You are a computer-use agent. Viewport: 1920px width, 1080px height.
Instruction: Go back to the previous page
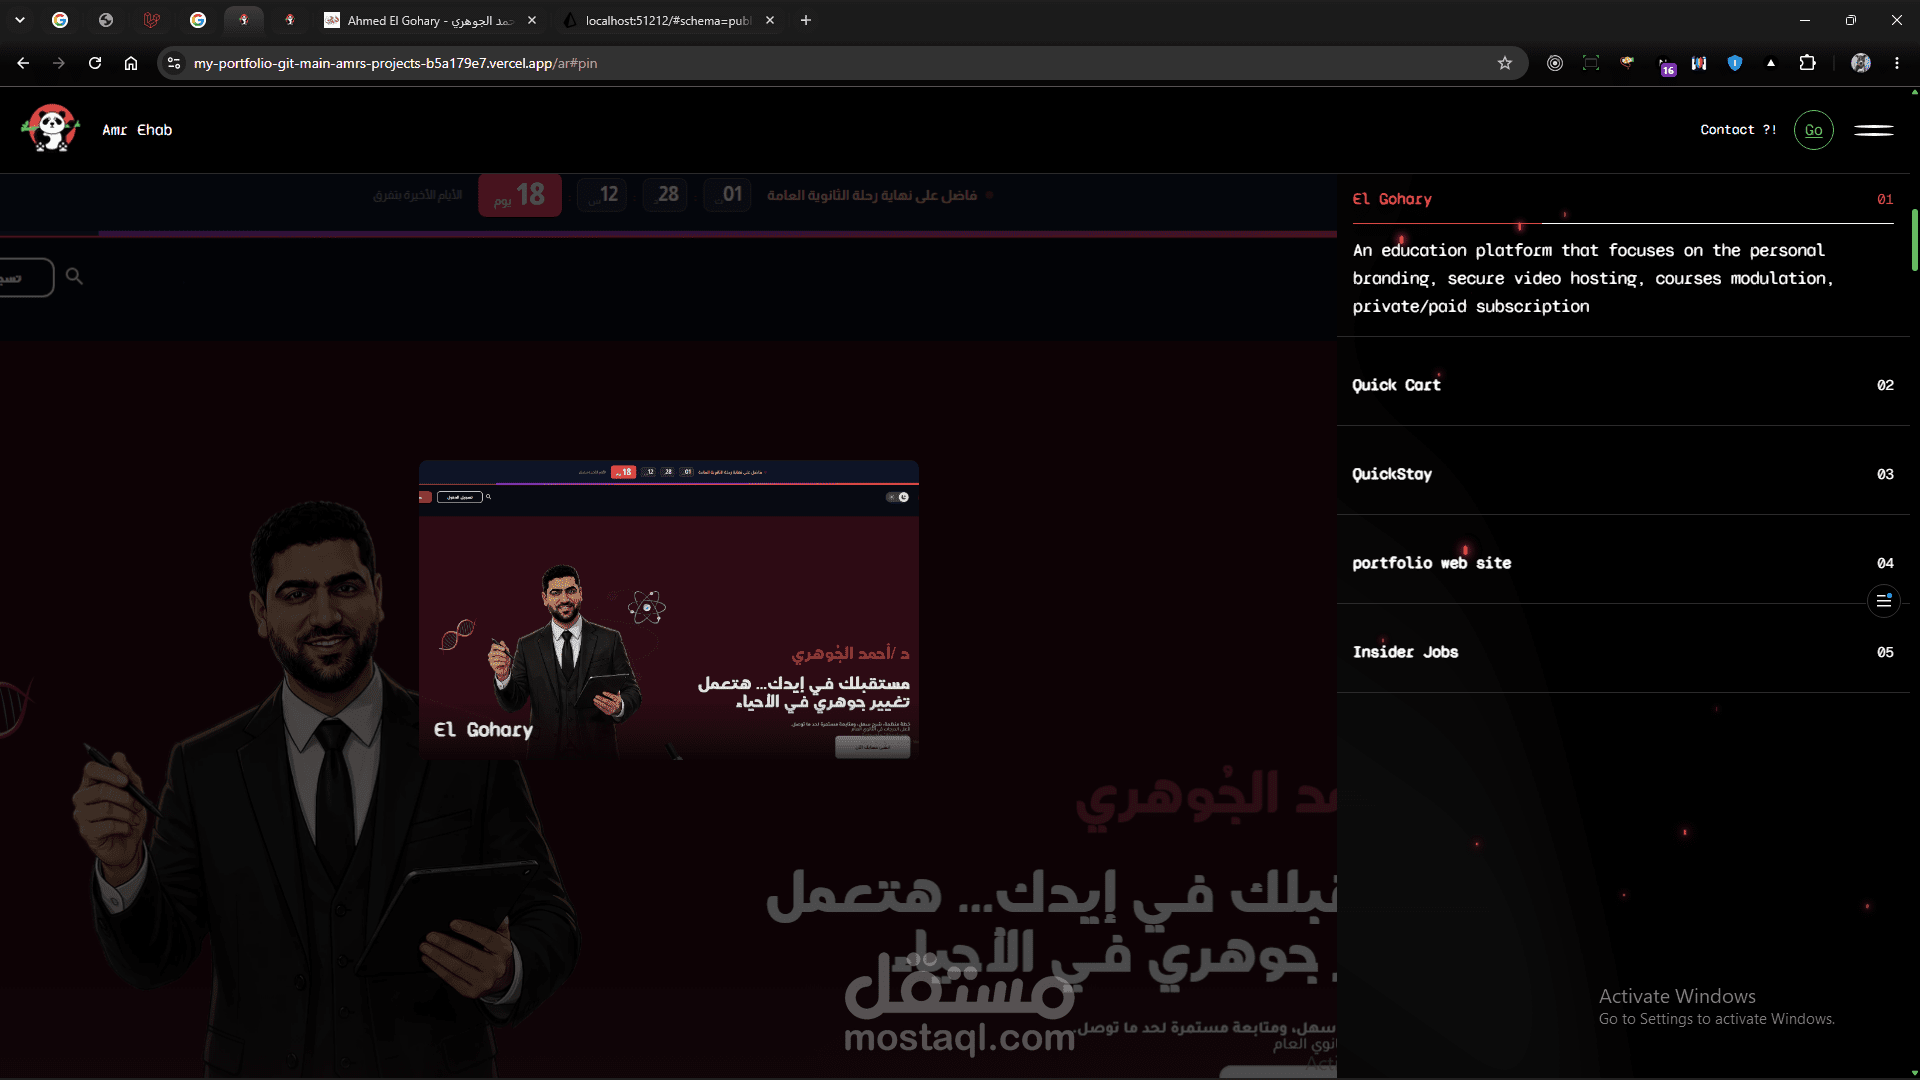[23, 63]
